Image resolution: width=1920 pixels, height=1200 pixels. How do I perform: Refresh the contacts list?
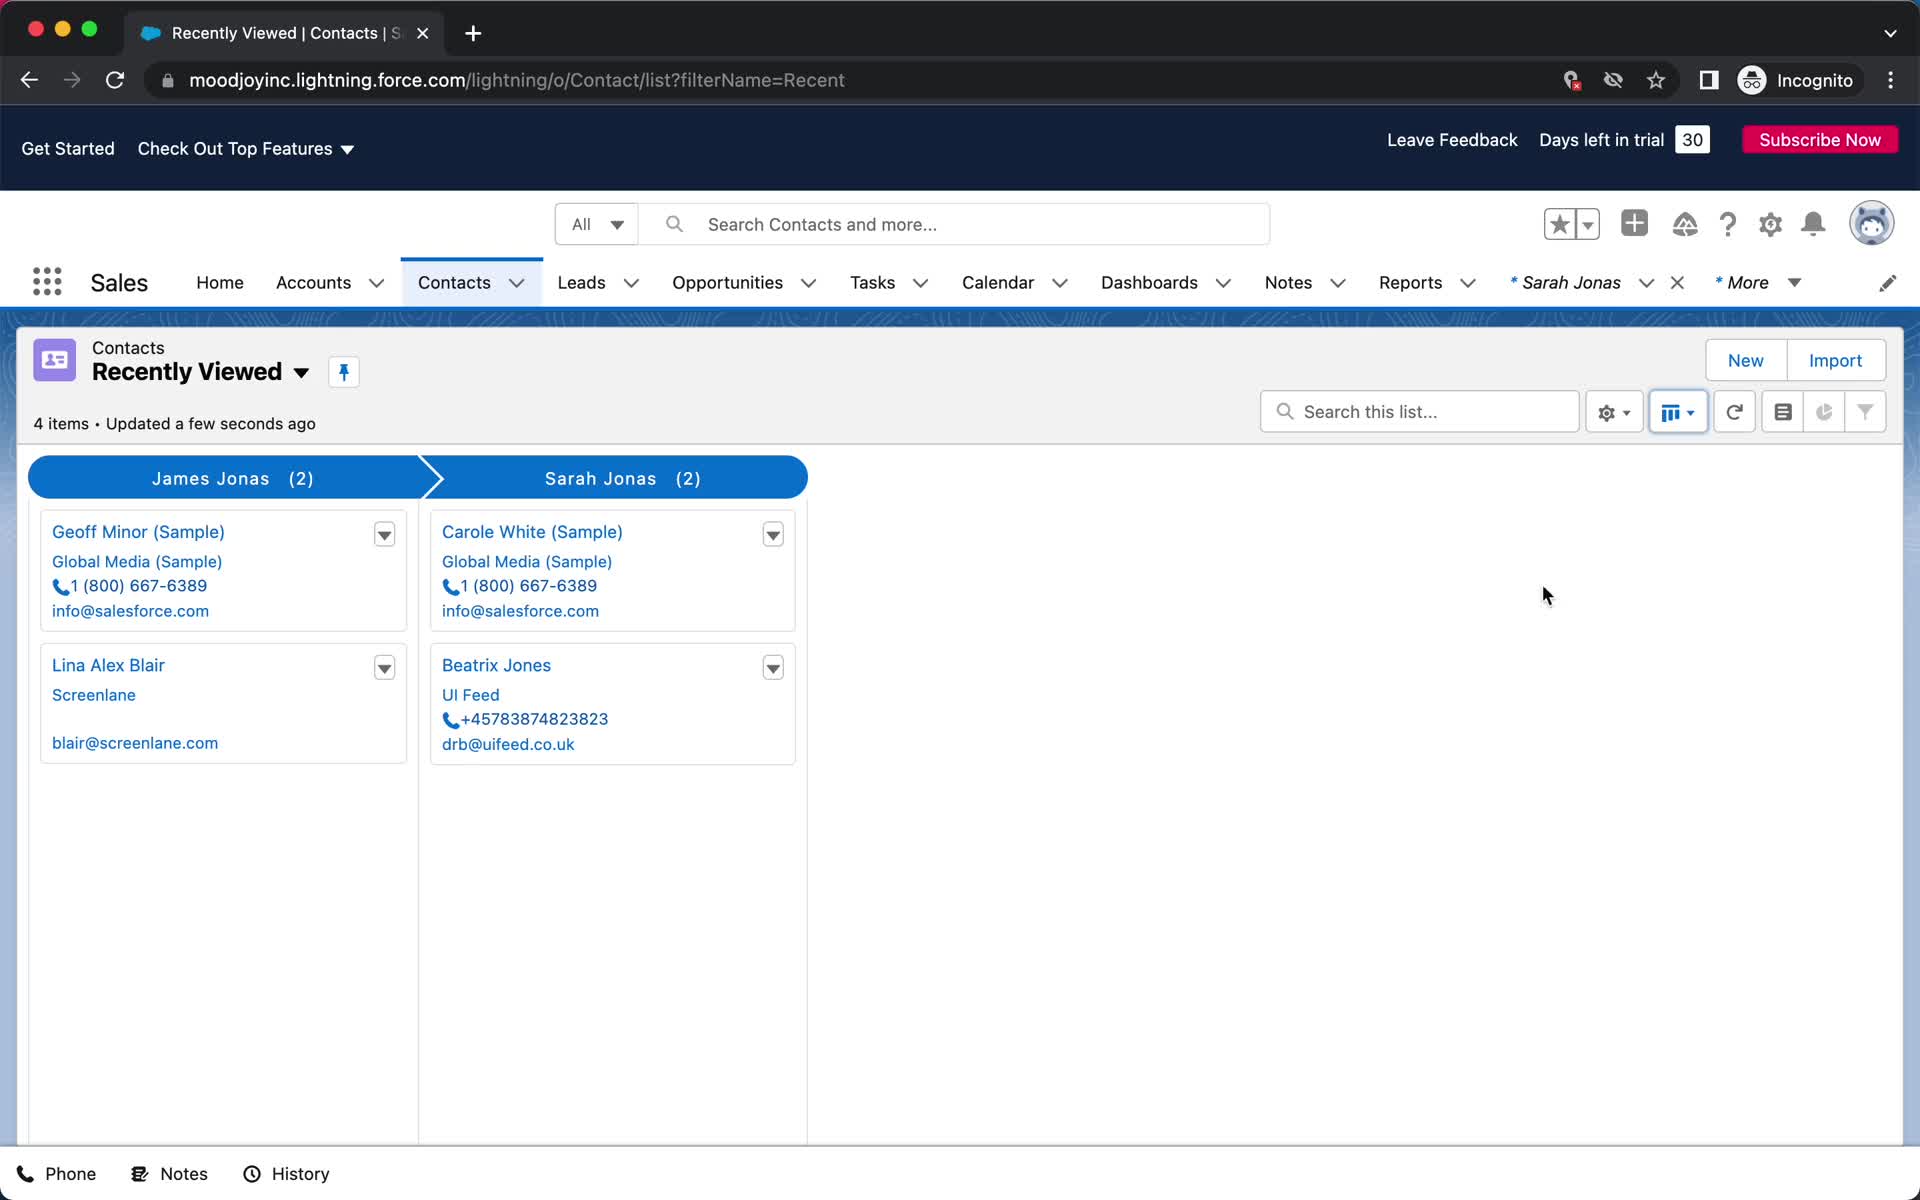[1734, 412]
